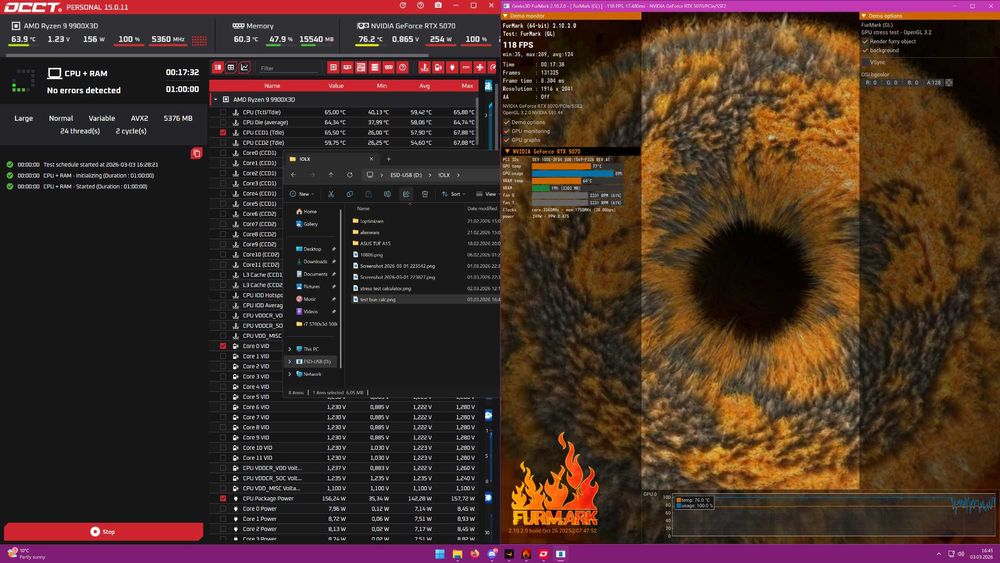Open OSI bgcolor color swatch in FurMark

tap(949, 83)
